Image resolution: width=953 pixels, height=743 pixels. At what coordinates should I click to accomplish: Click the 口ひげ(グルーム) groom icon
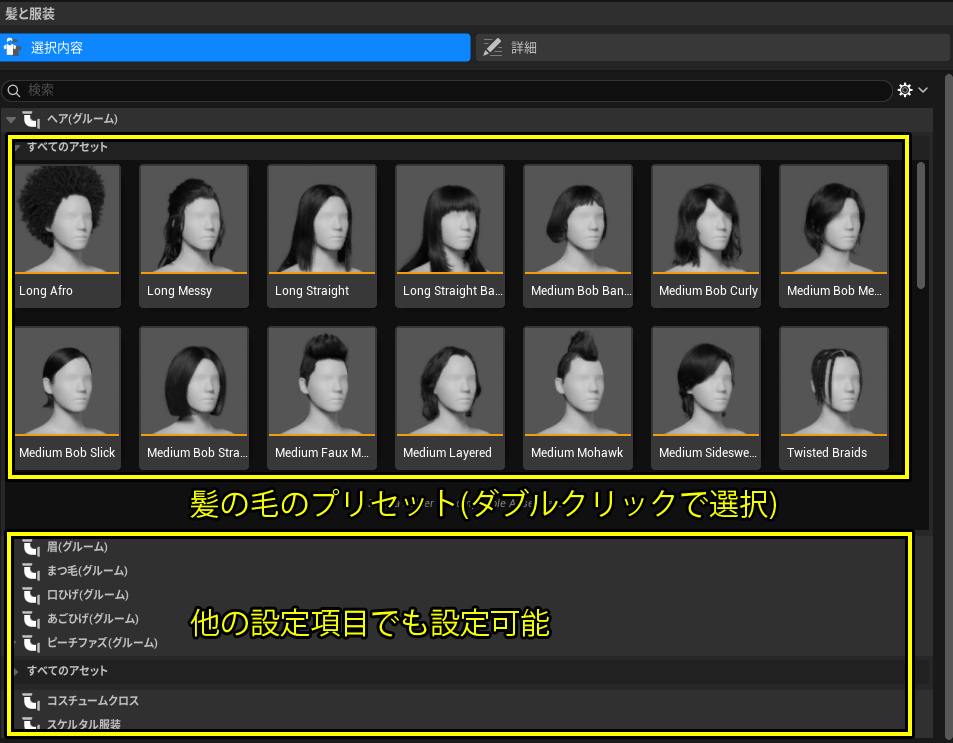tap(31, 595)
